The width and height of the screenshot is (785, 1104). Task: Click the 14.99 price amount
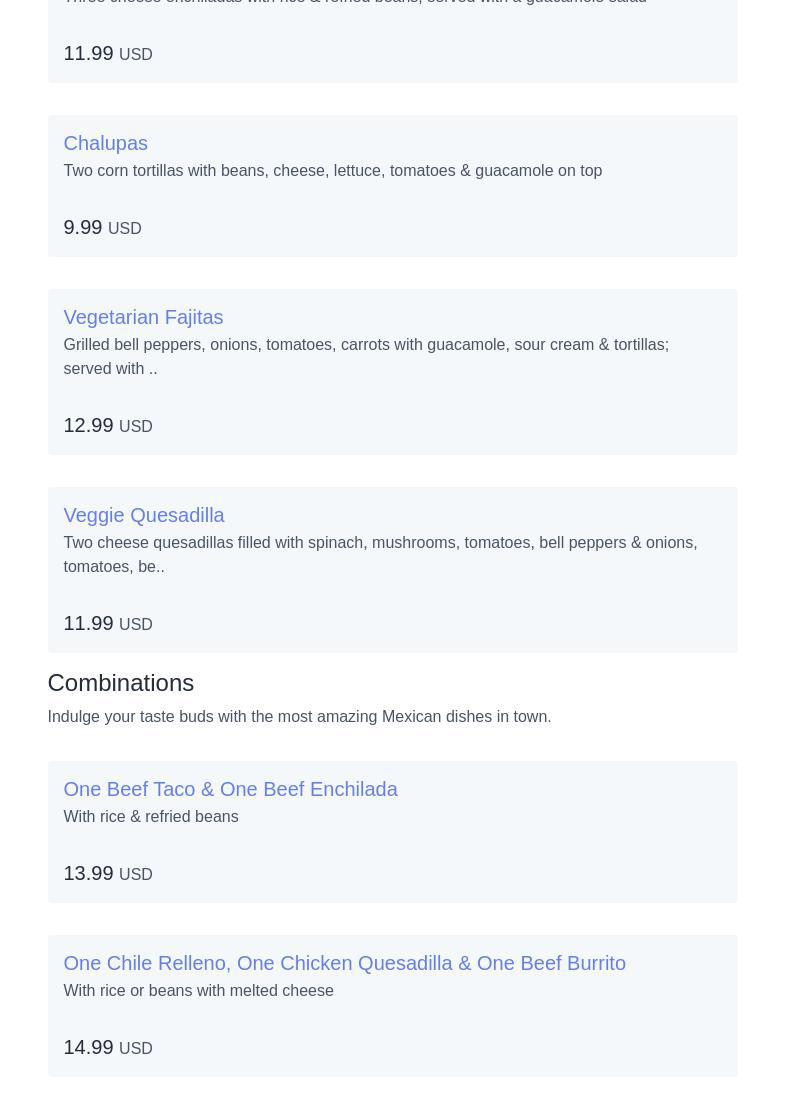[88, 1047]
